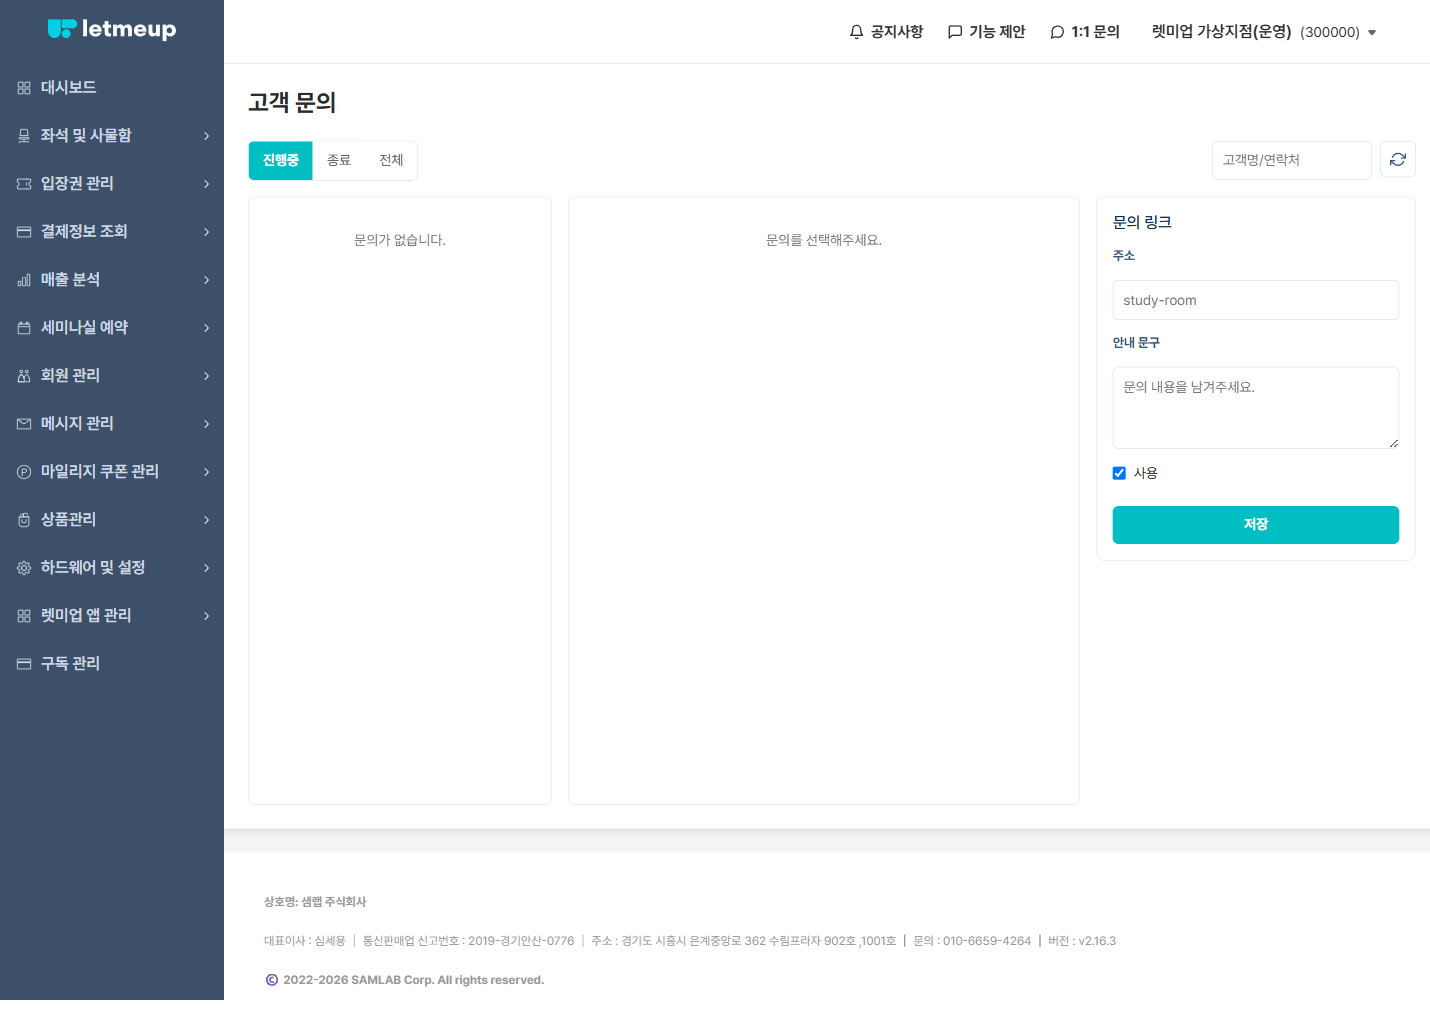Click the 고객 문의 page heading
This screenshot has width=1430, height=1028.
[x=292, y=103]
